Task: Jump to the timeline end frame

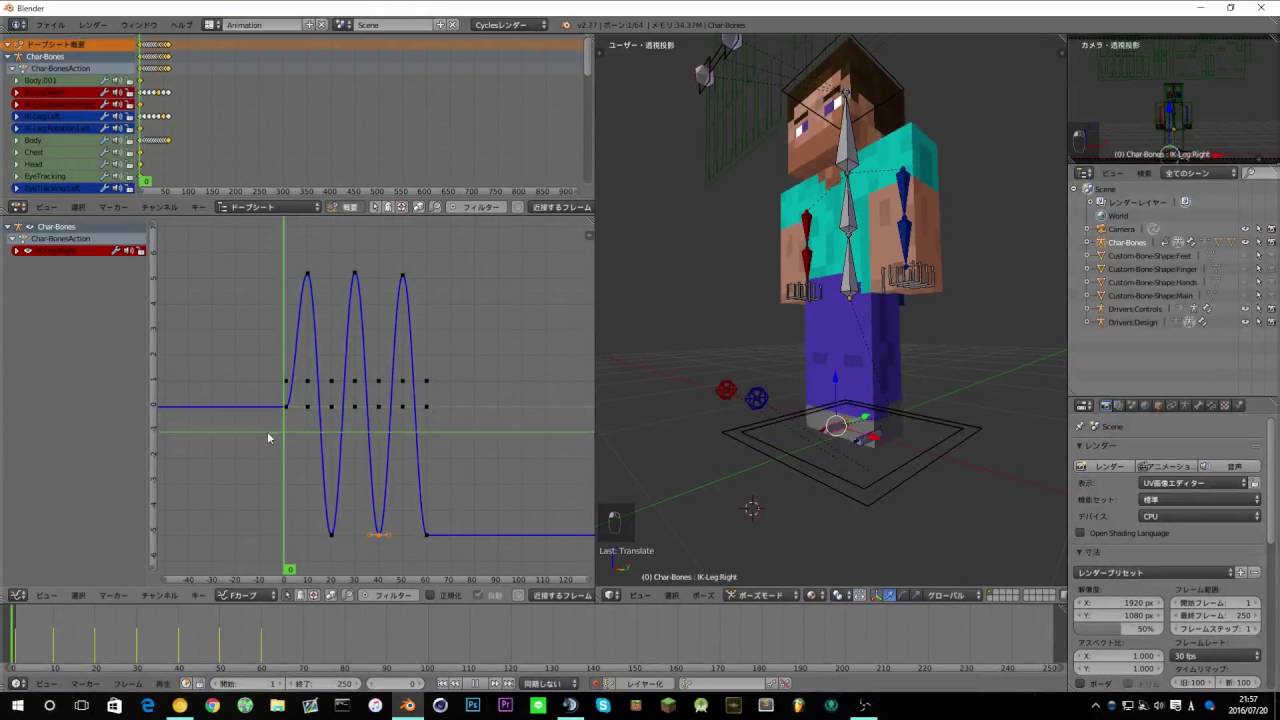Action: [507, 683]
